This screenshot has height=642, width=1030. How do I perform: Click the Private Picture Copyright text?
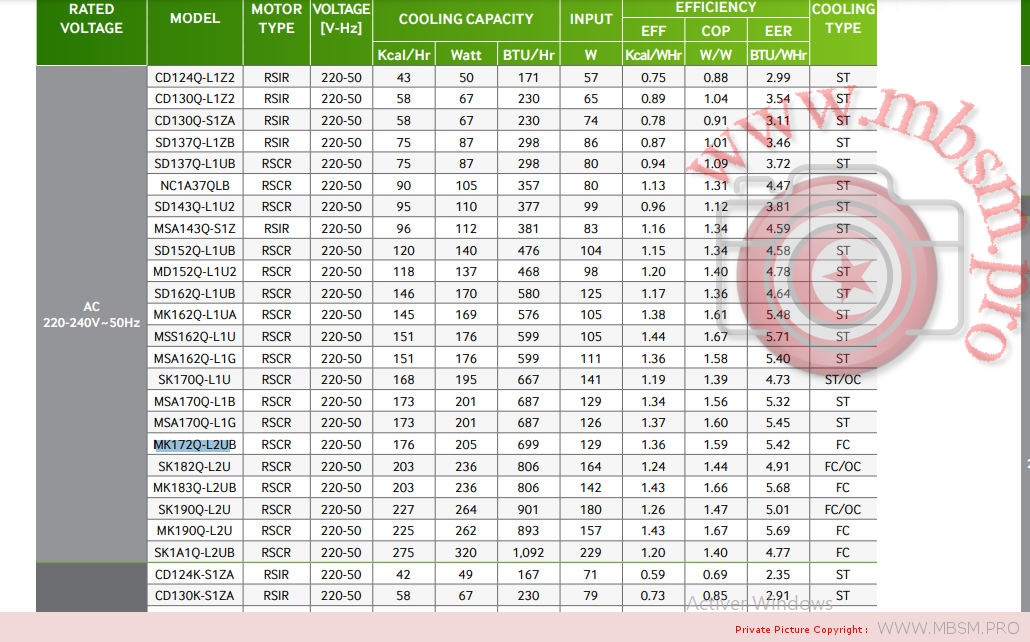coord(801,629)
